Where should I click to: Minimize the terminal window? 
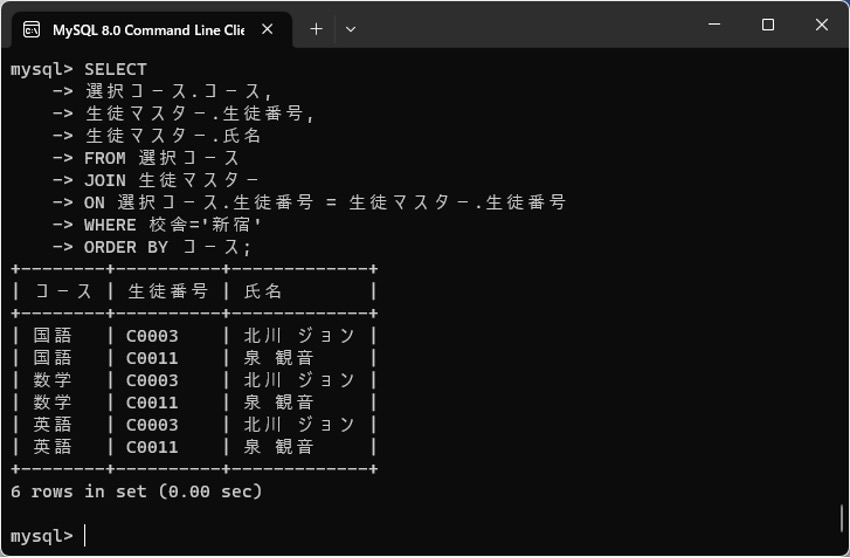click(x=714, y=24)
